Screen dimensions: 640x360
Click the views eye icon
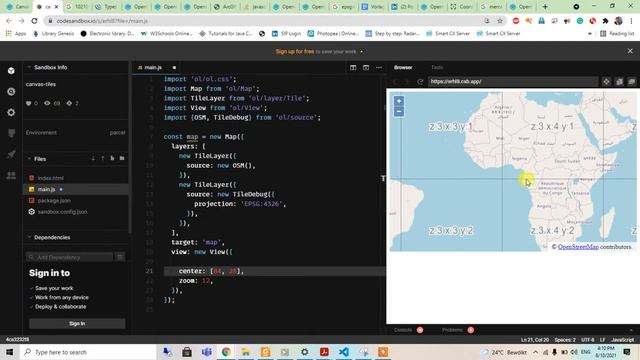[x=47, y=103]
